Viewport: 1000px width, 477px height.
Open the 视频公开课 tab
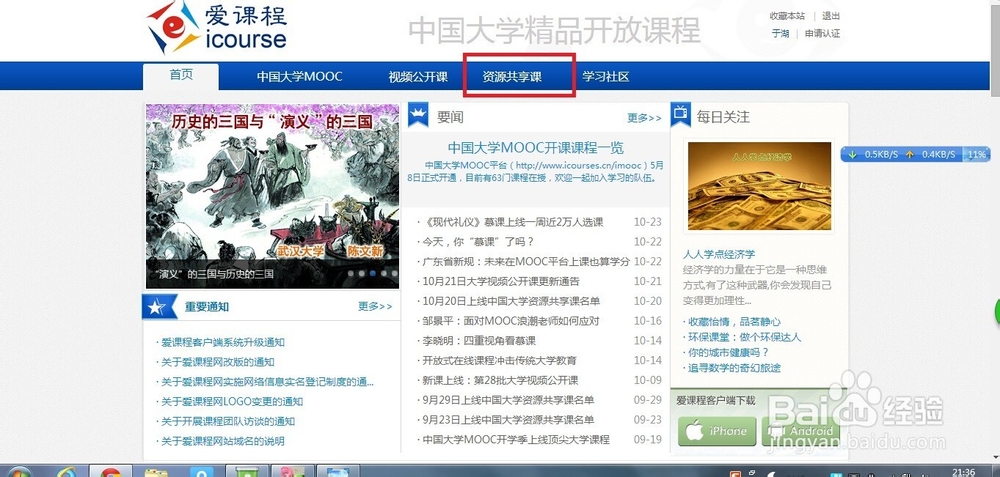click(418, 77)
